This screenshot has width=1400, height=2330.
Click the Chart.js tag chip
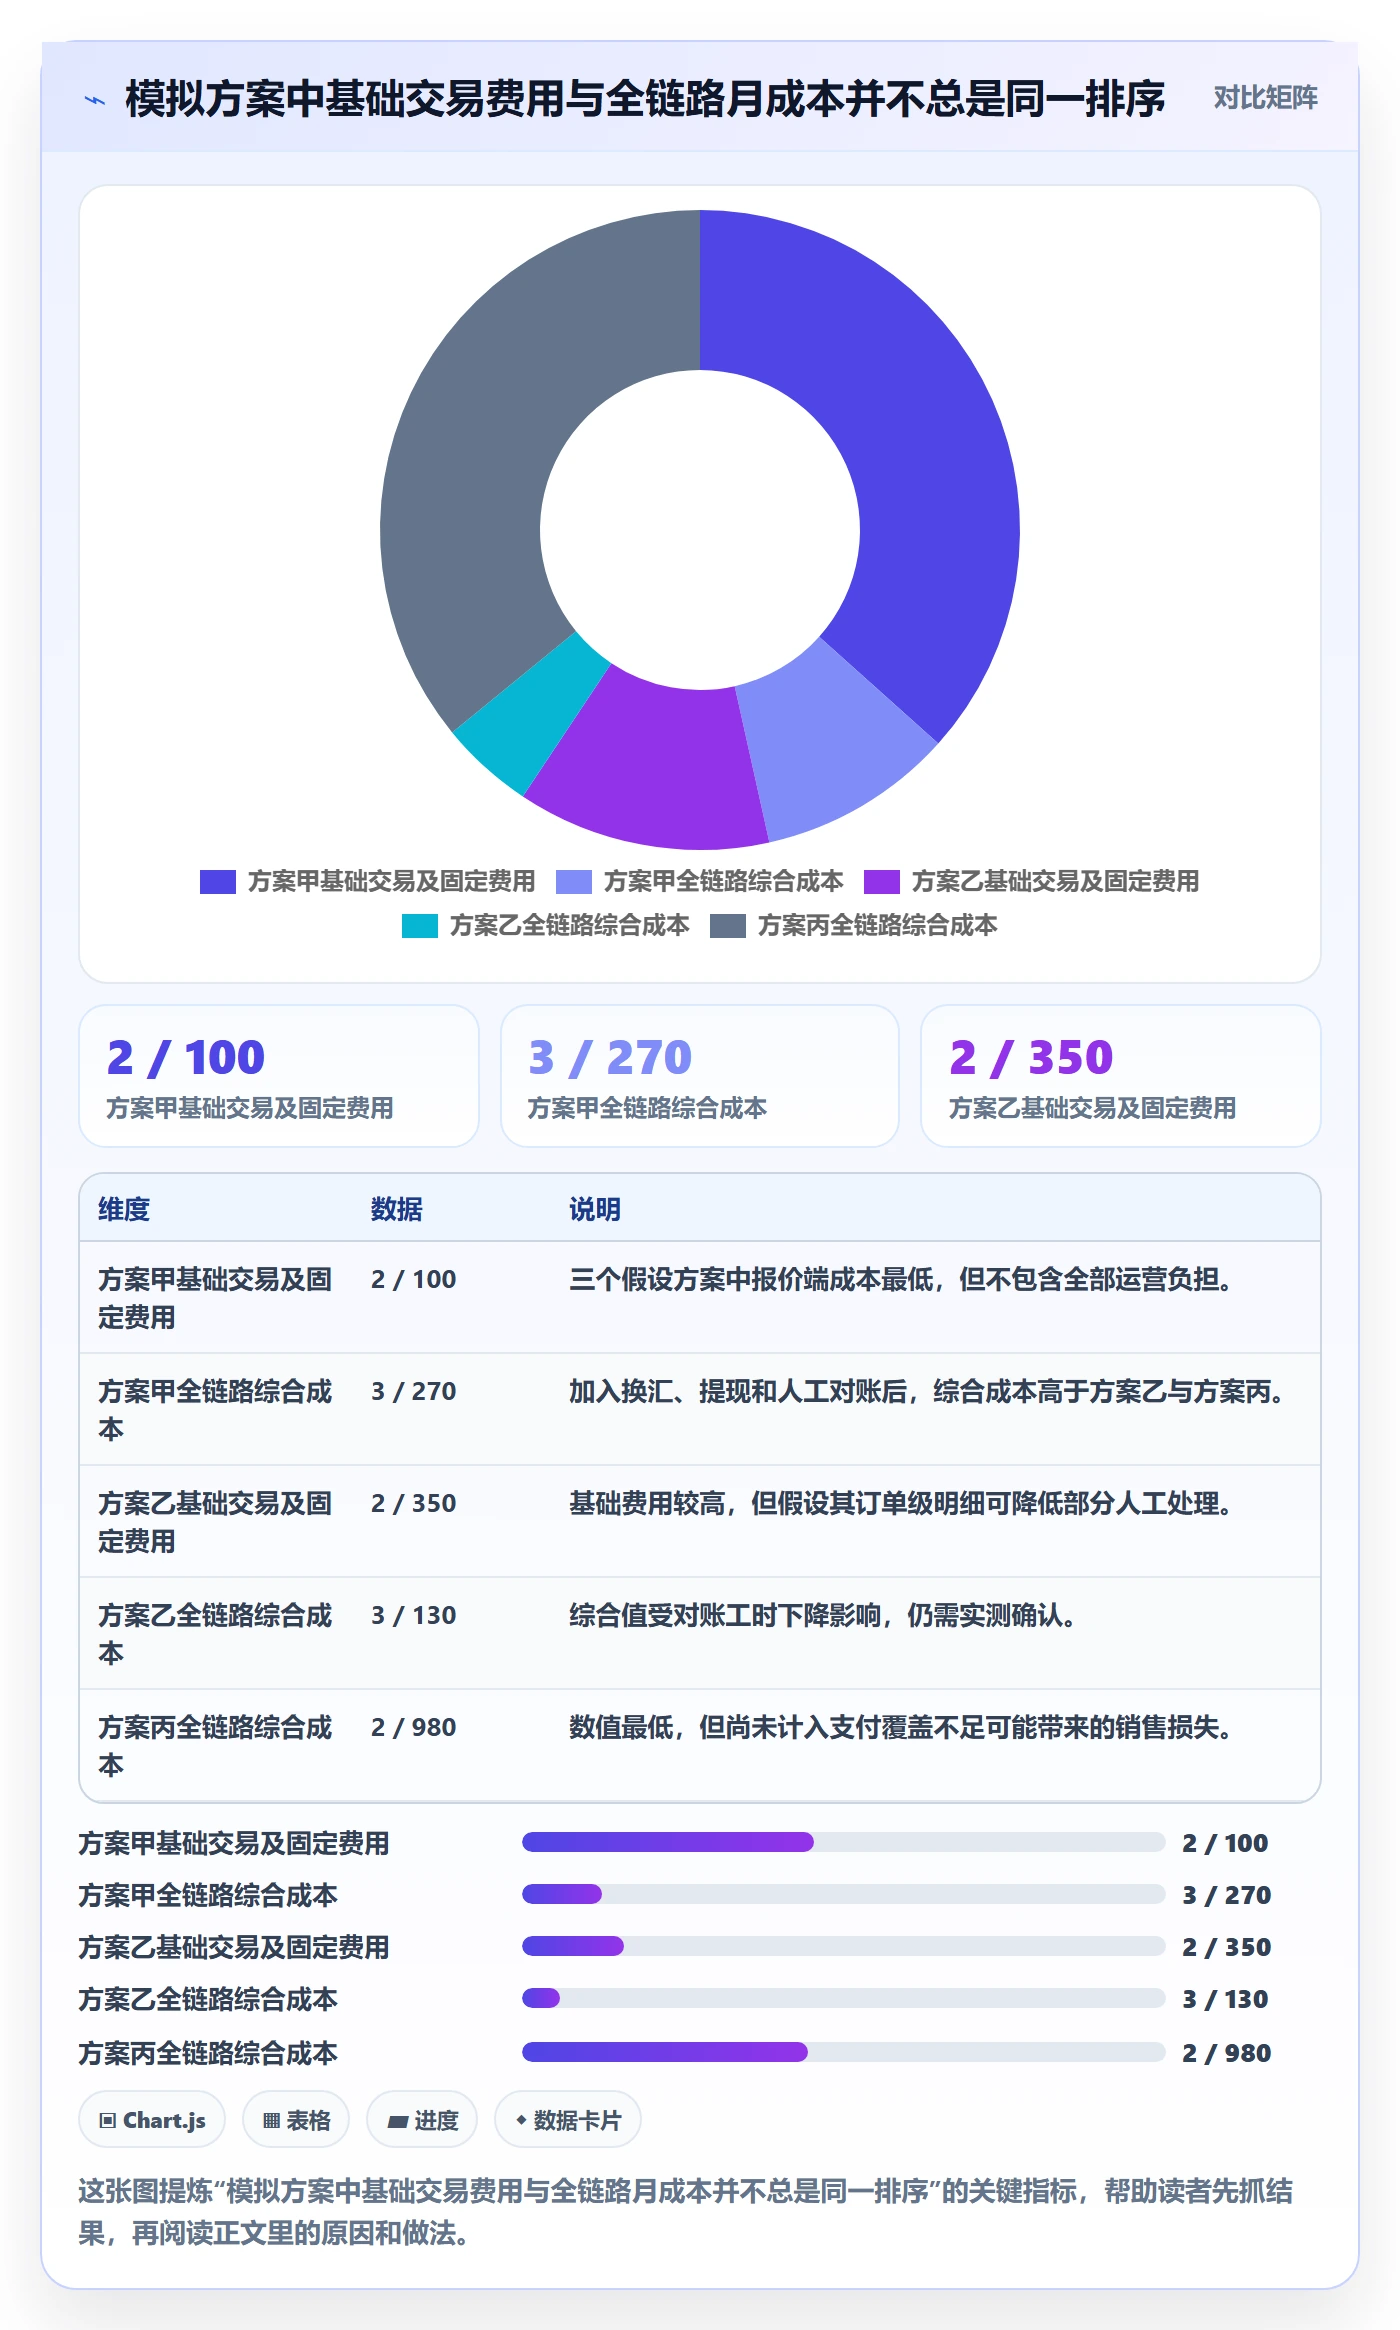(x=152, y=2120)
